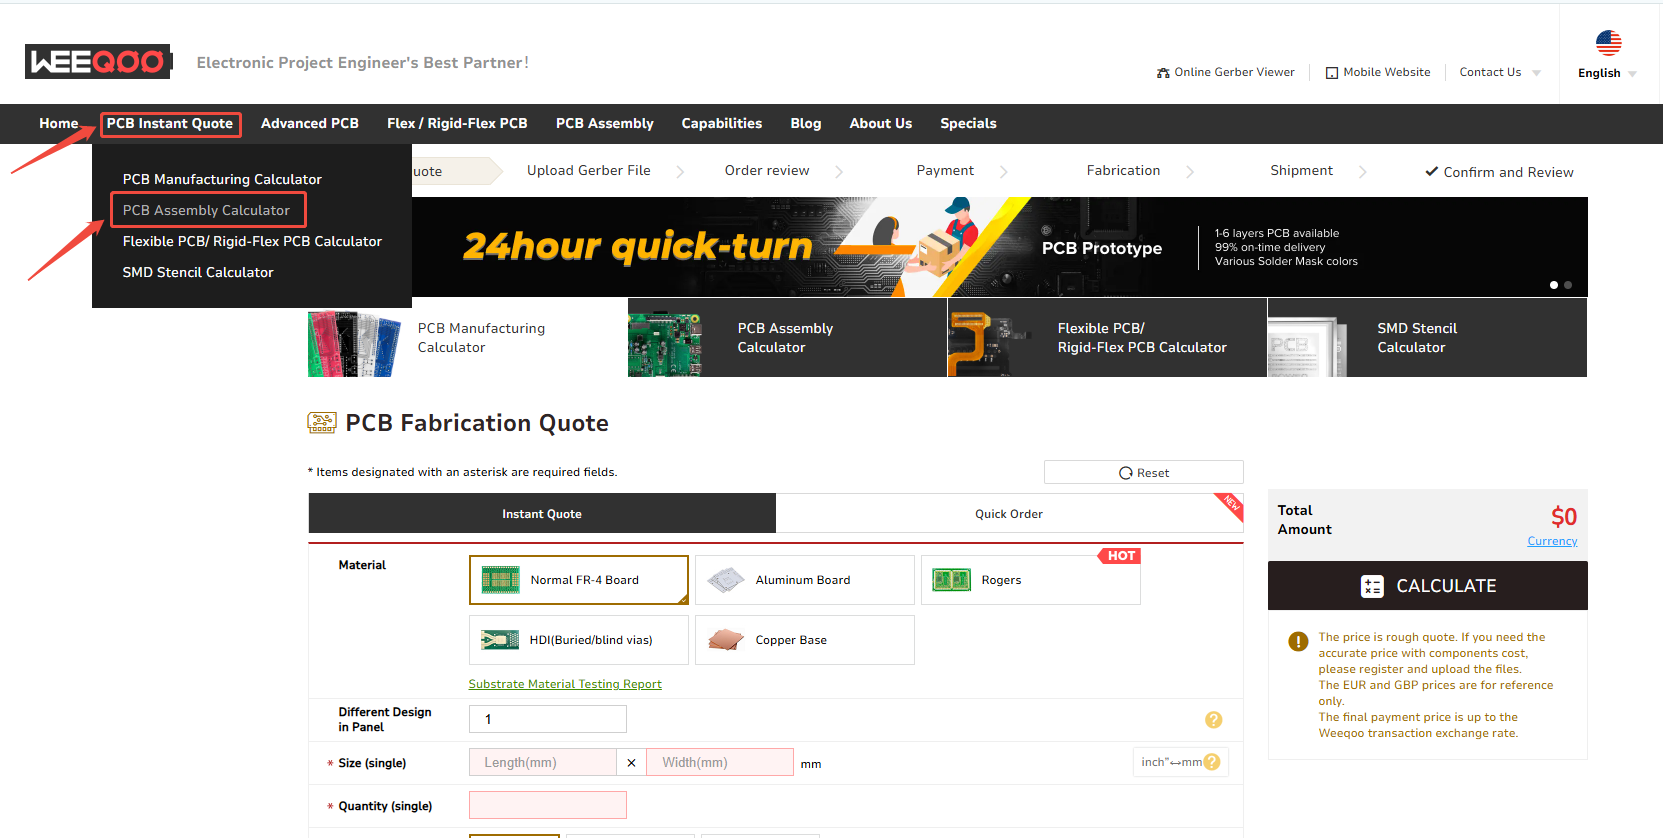Image resolution: width=1663 pixels, height=838 pixels.
Task: Click the WEEQOO logo
Action: (98, 62)
